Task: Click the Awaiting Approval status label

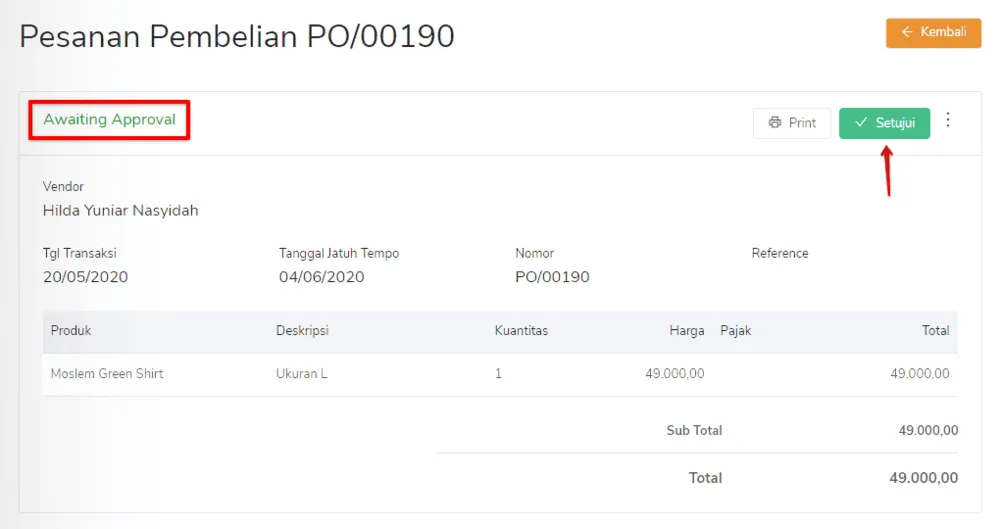Action: pos(109,120)
